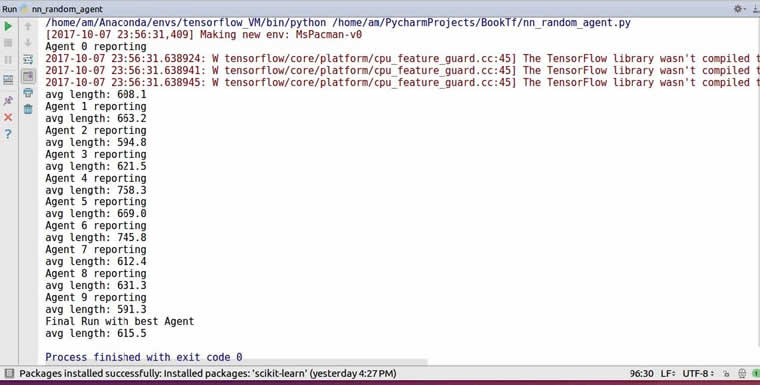
Task: Toggle Scroll to the End button
Action: [x=28, y=76]
